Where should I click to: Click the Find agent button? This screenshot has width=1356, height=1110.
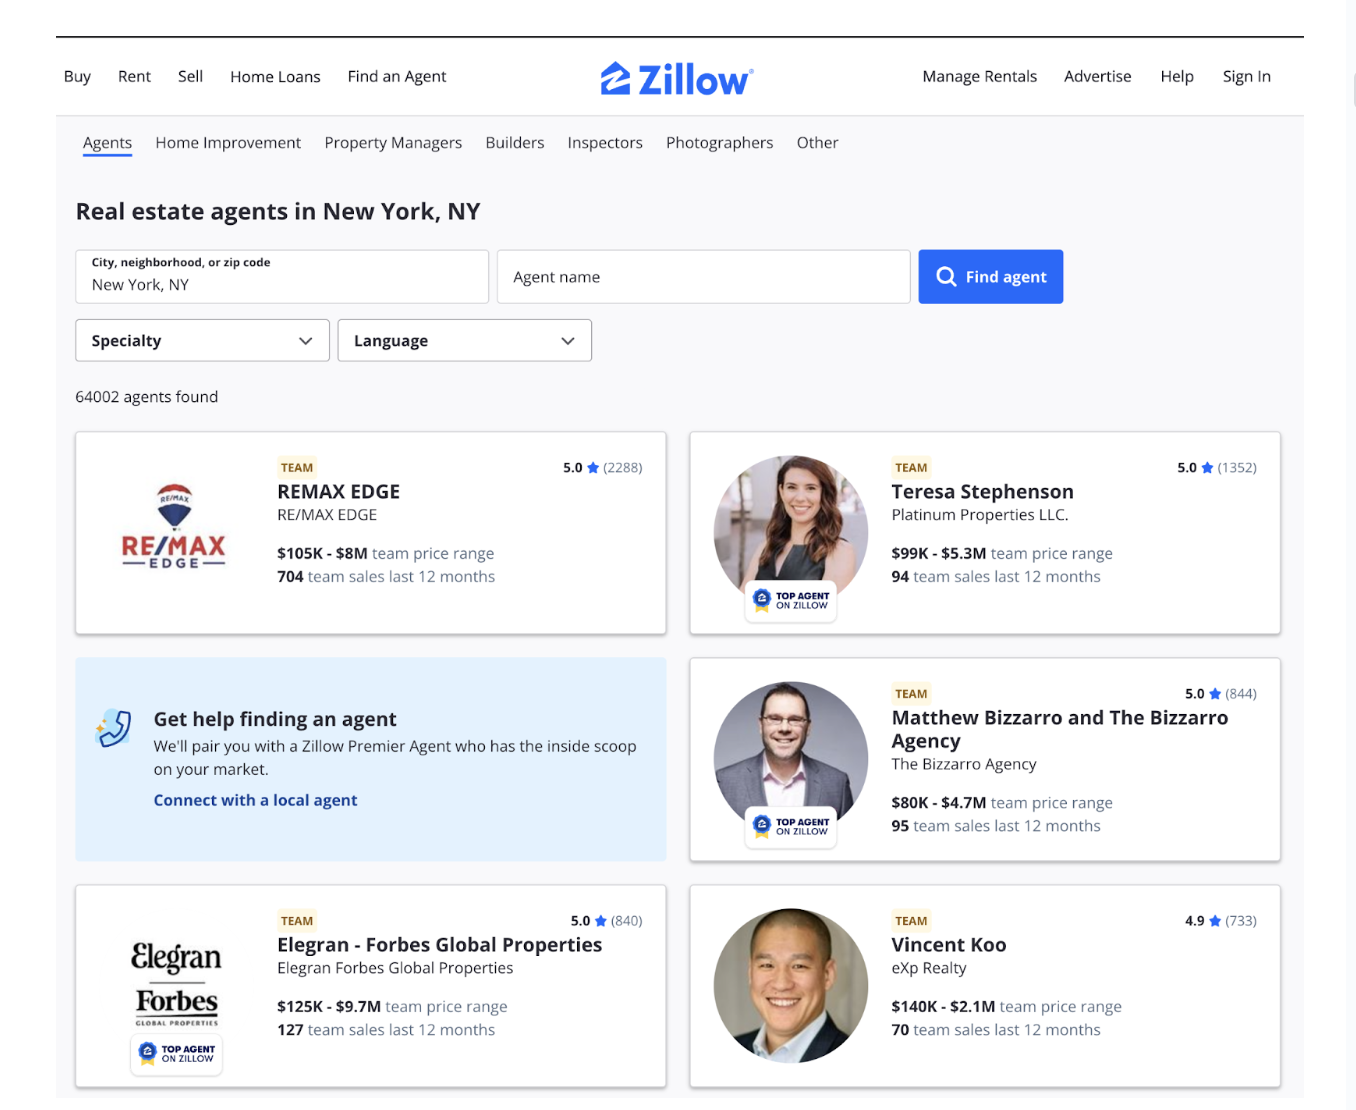990,277
